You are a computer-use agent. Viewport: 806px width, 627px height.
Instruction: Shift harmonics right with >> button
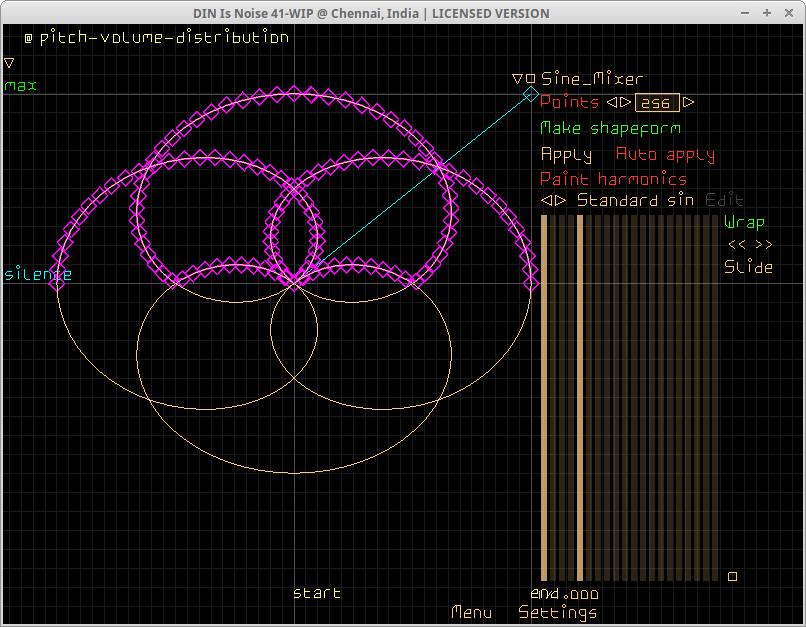tap(763, 244)
